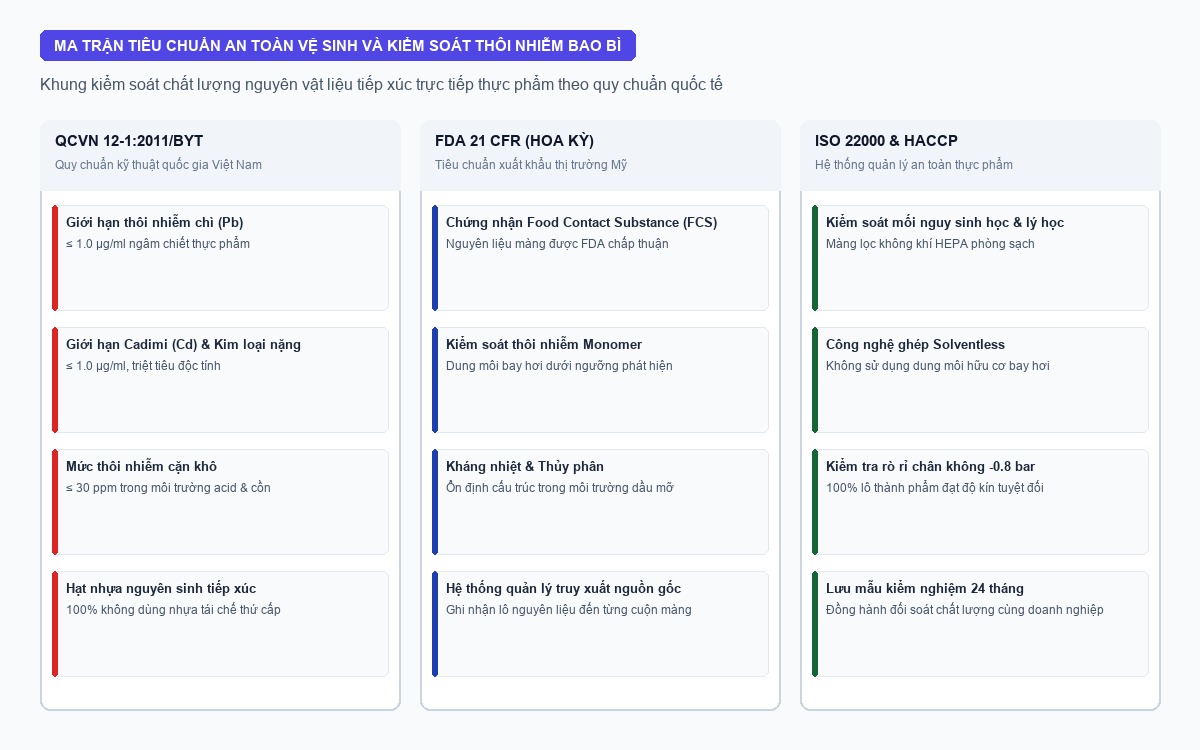Open the Kiểm tra rò rỉ chân không card
This screenshot has width=1200, height=750.
[980, 502]
